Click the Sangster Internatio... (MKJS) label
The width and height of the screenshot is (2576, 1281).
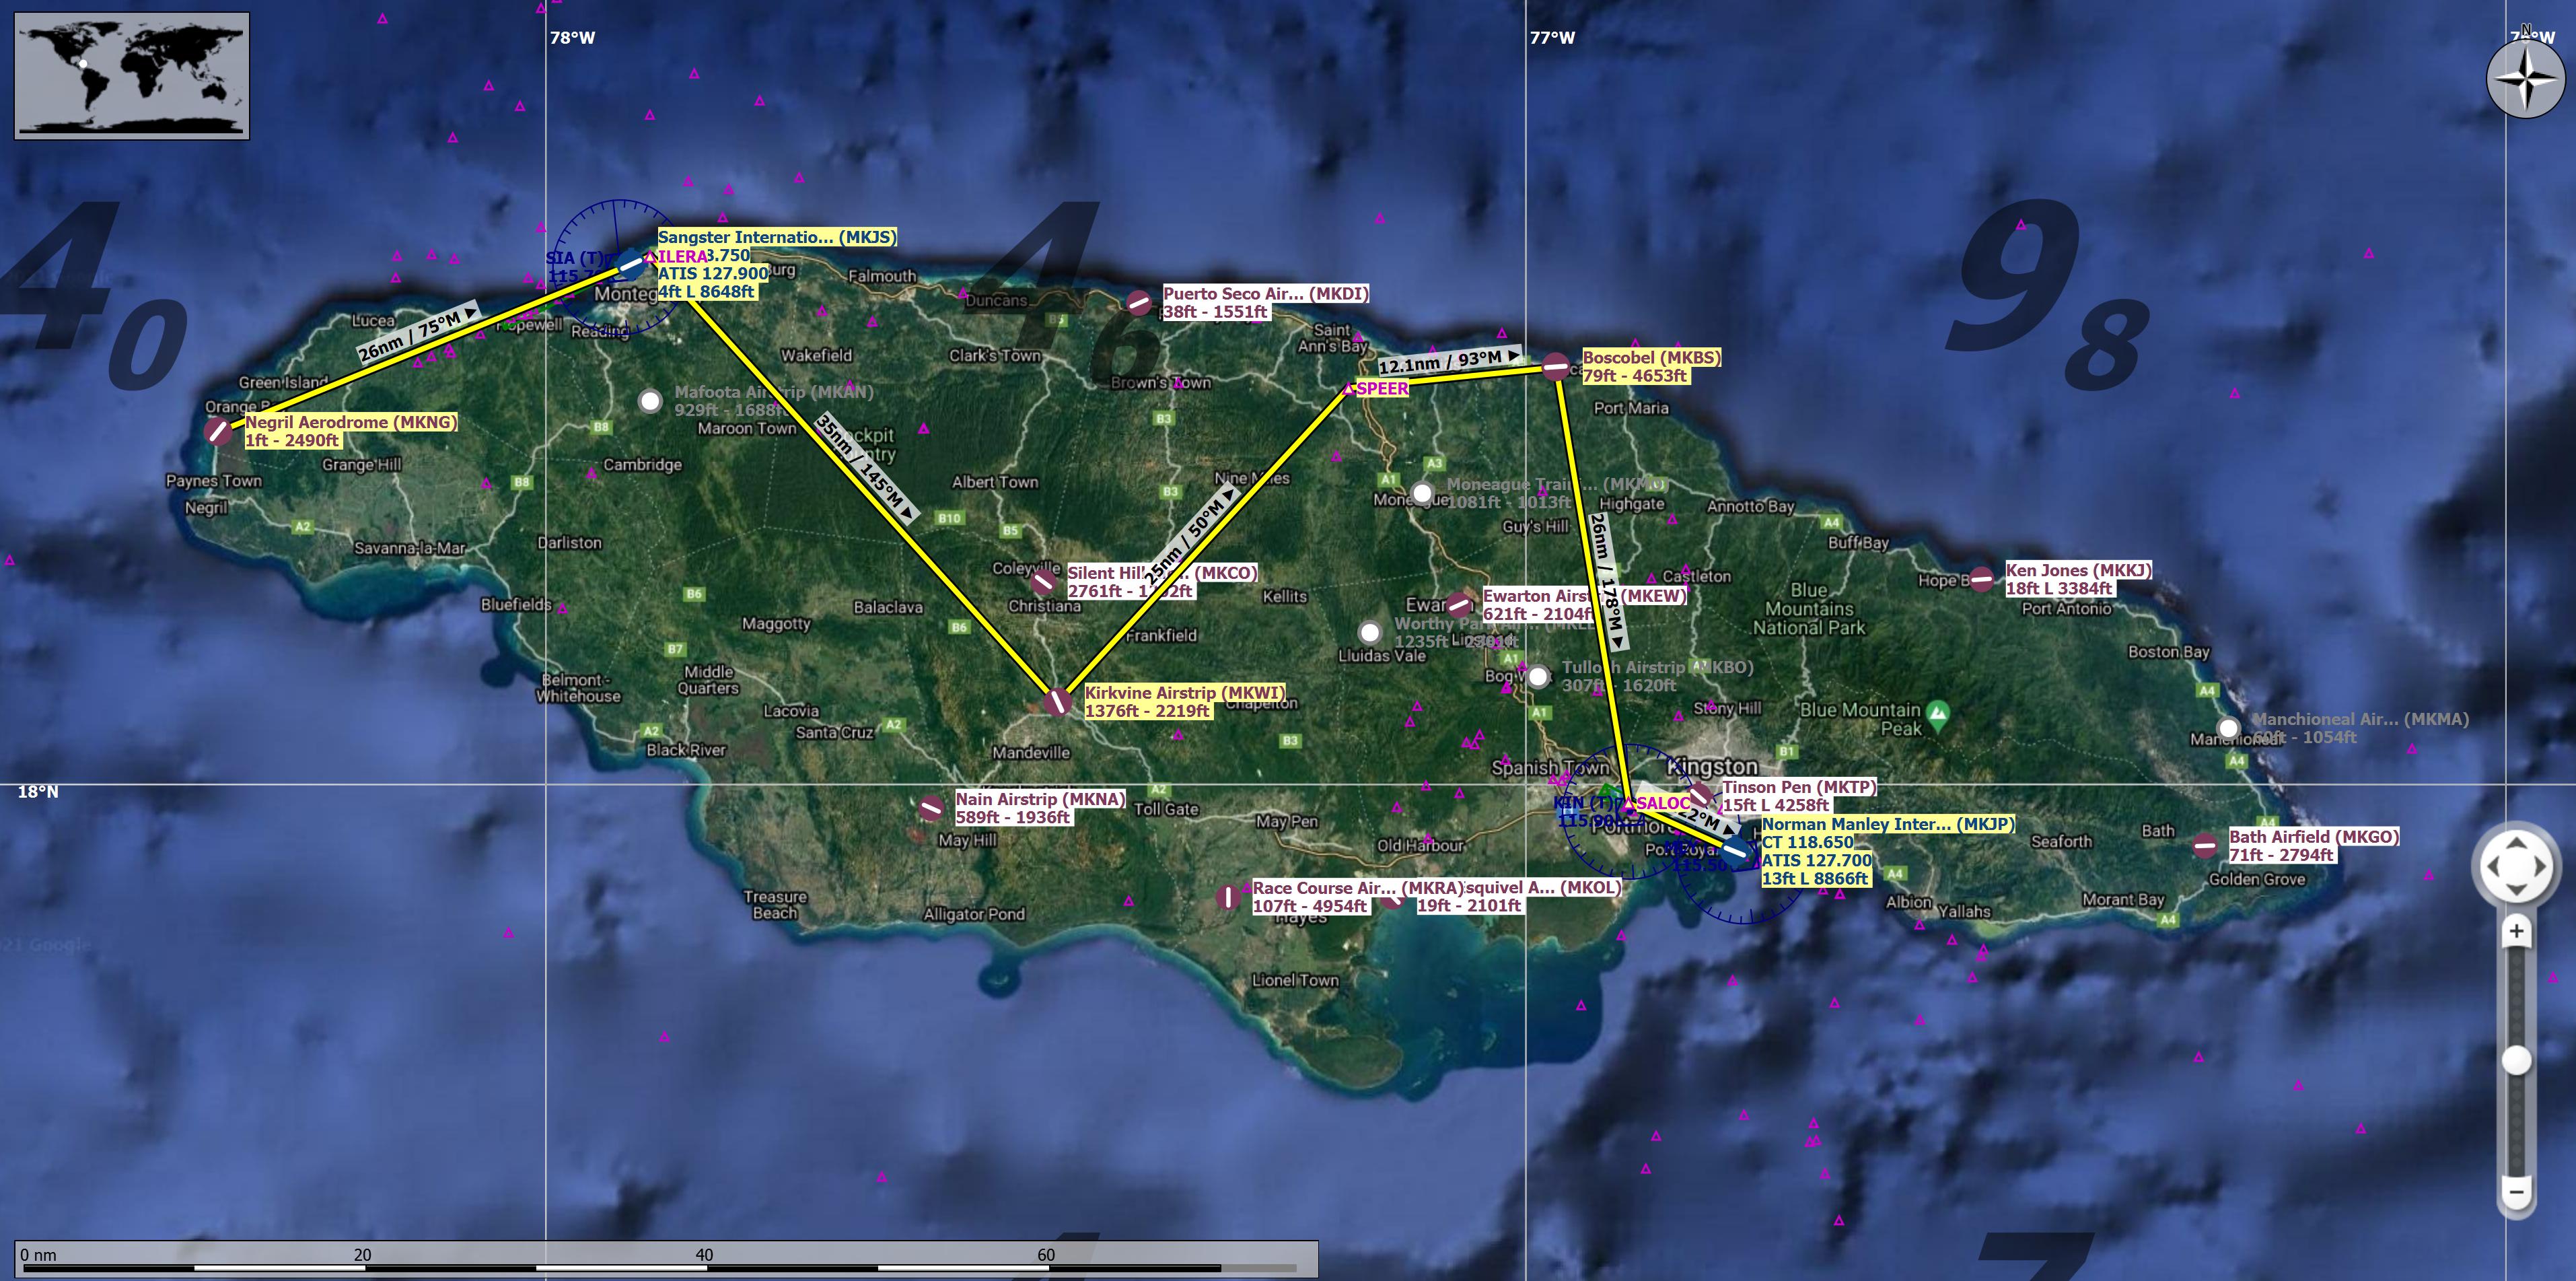tap(777, 237)
